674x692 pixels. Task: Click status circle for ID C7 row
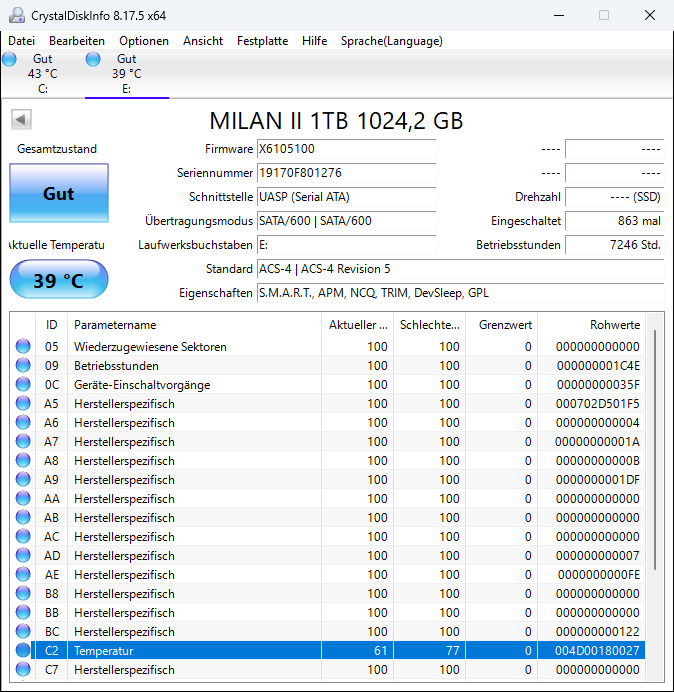[x=23, y=669]
